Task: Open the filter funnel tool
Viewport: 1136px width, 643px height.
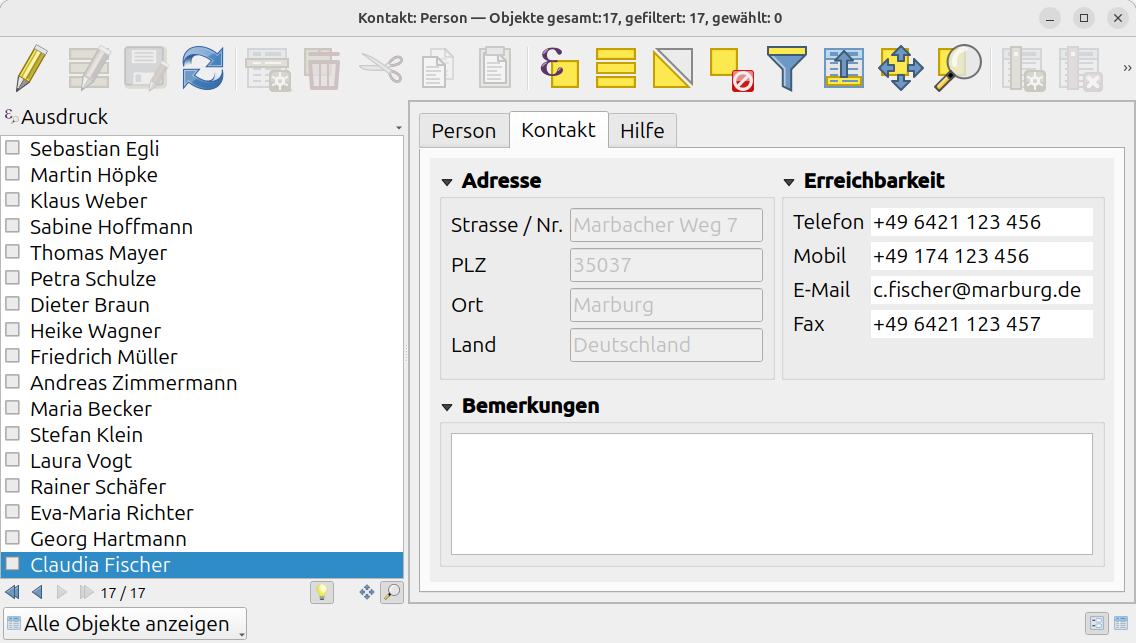Action: pos(787,69)
